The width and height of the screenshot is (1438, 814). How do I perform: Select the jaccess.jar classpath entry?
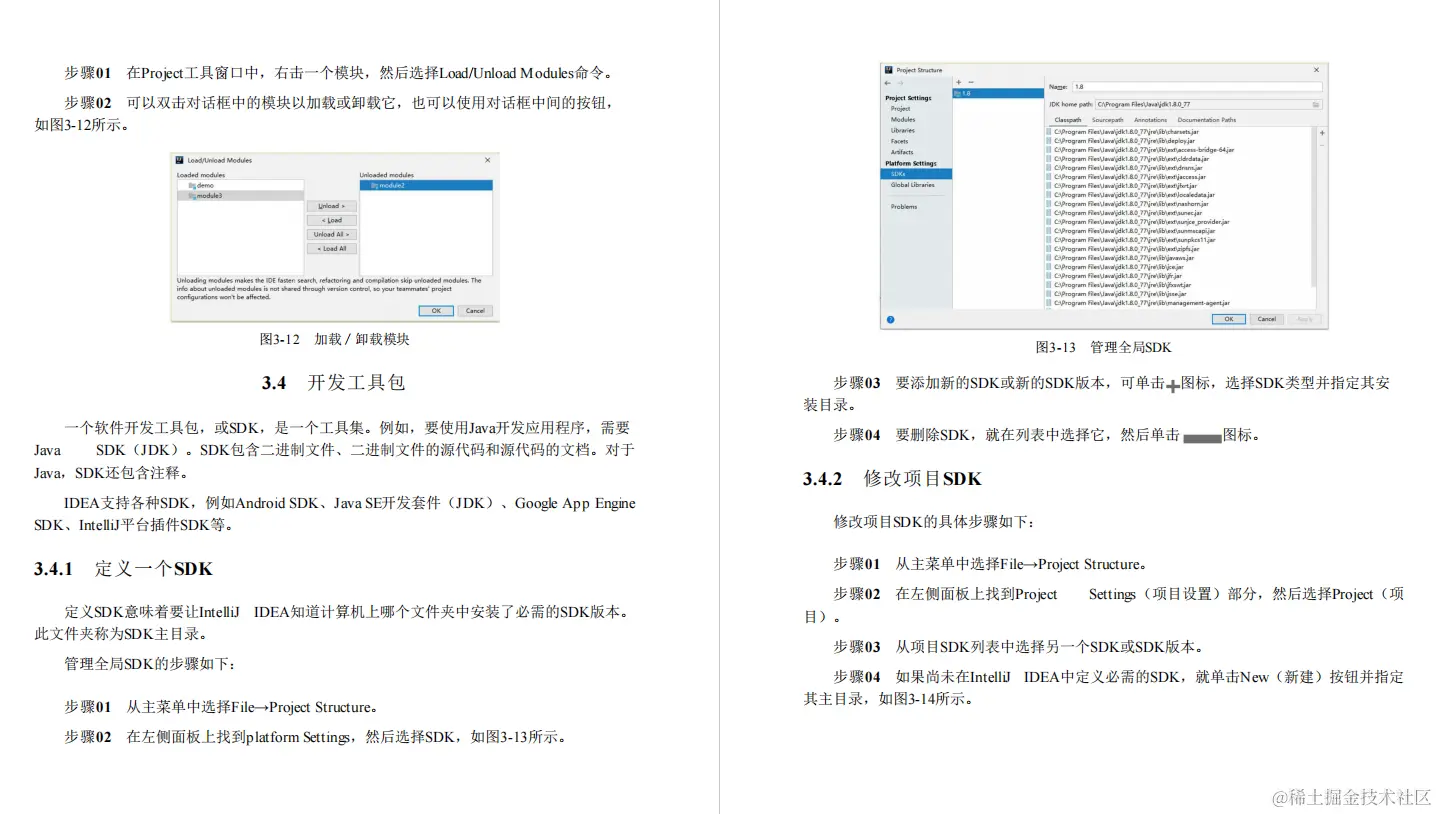pyautogui.click(x=1126, y=177)
